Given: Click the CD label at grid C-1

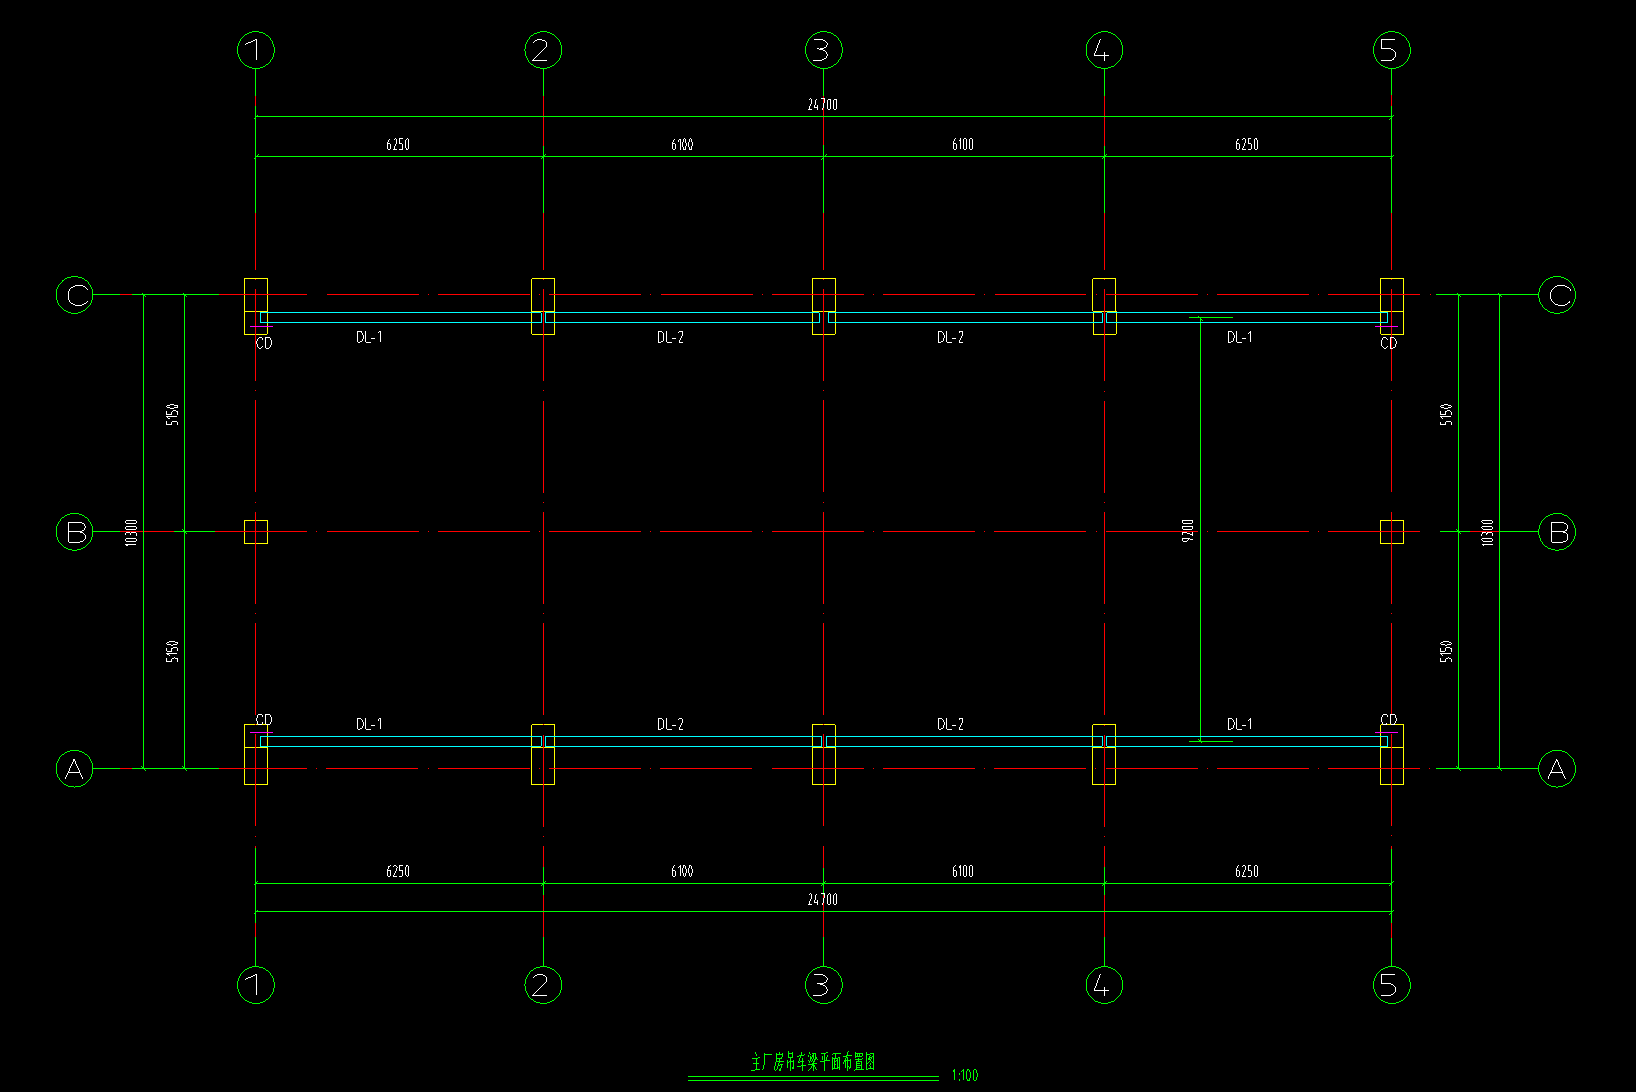Looking at the screenshot, I should (264, 343).
